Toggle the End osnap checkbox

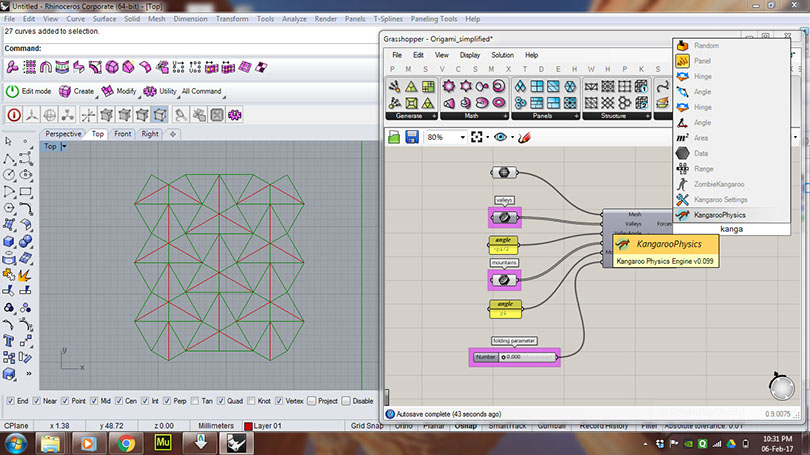10,401
